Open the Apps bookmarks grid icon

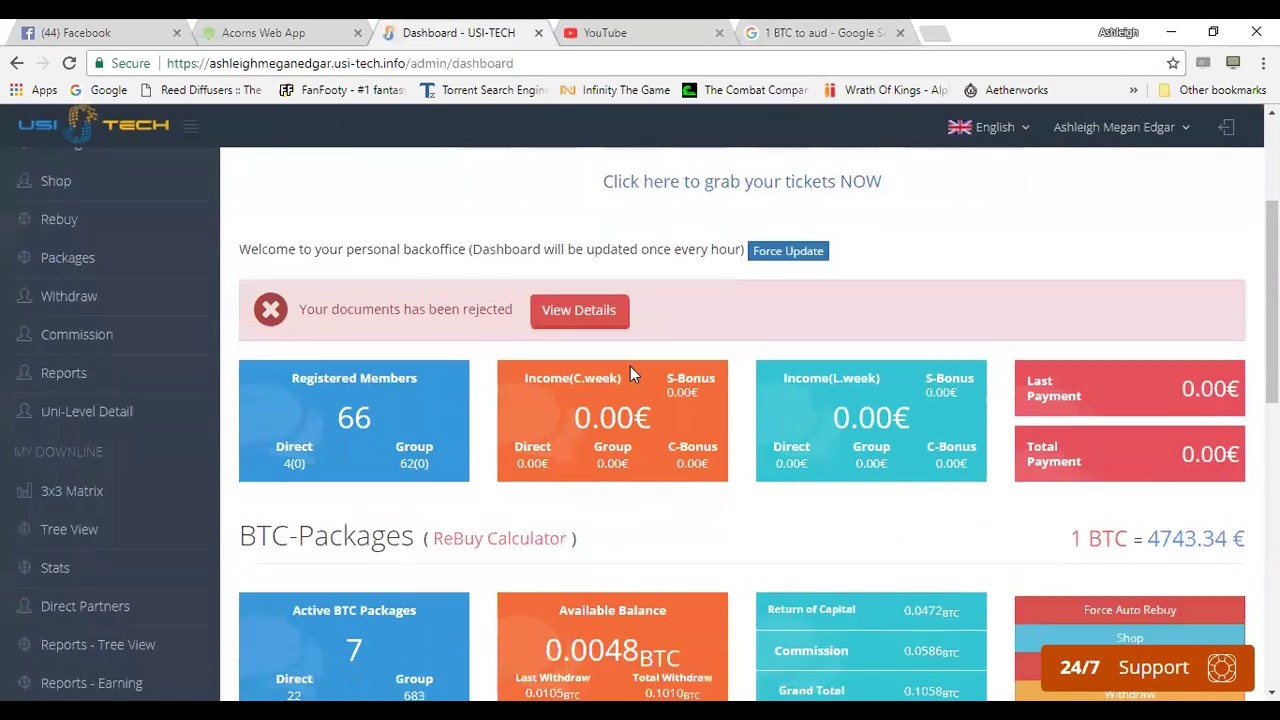coord(16,90)
